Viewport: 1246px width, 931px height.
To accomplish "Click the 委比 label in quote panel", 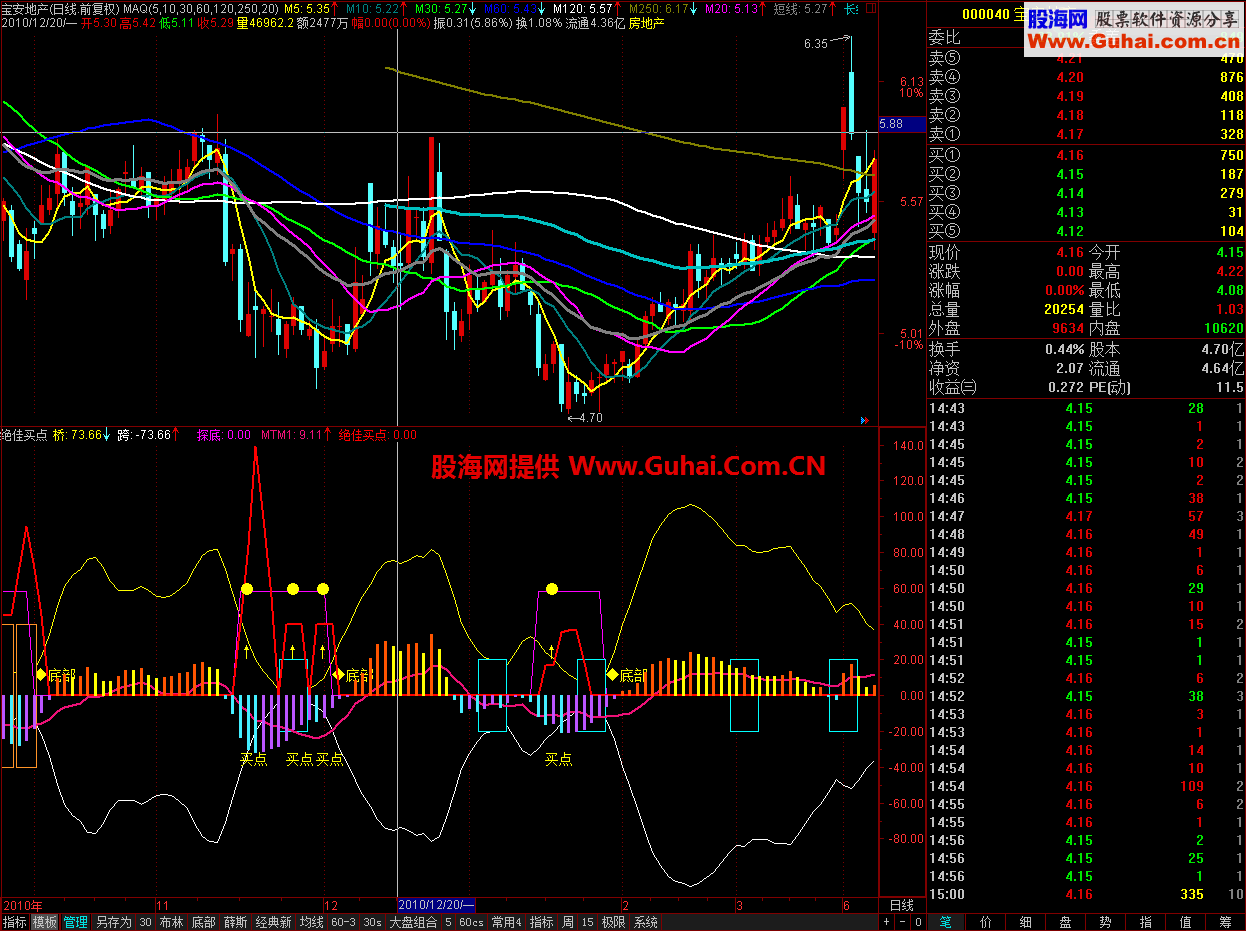I will [x=945, y=39].
